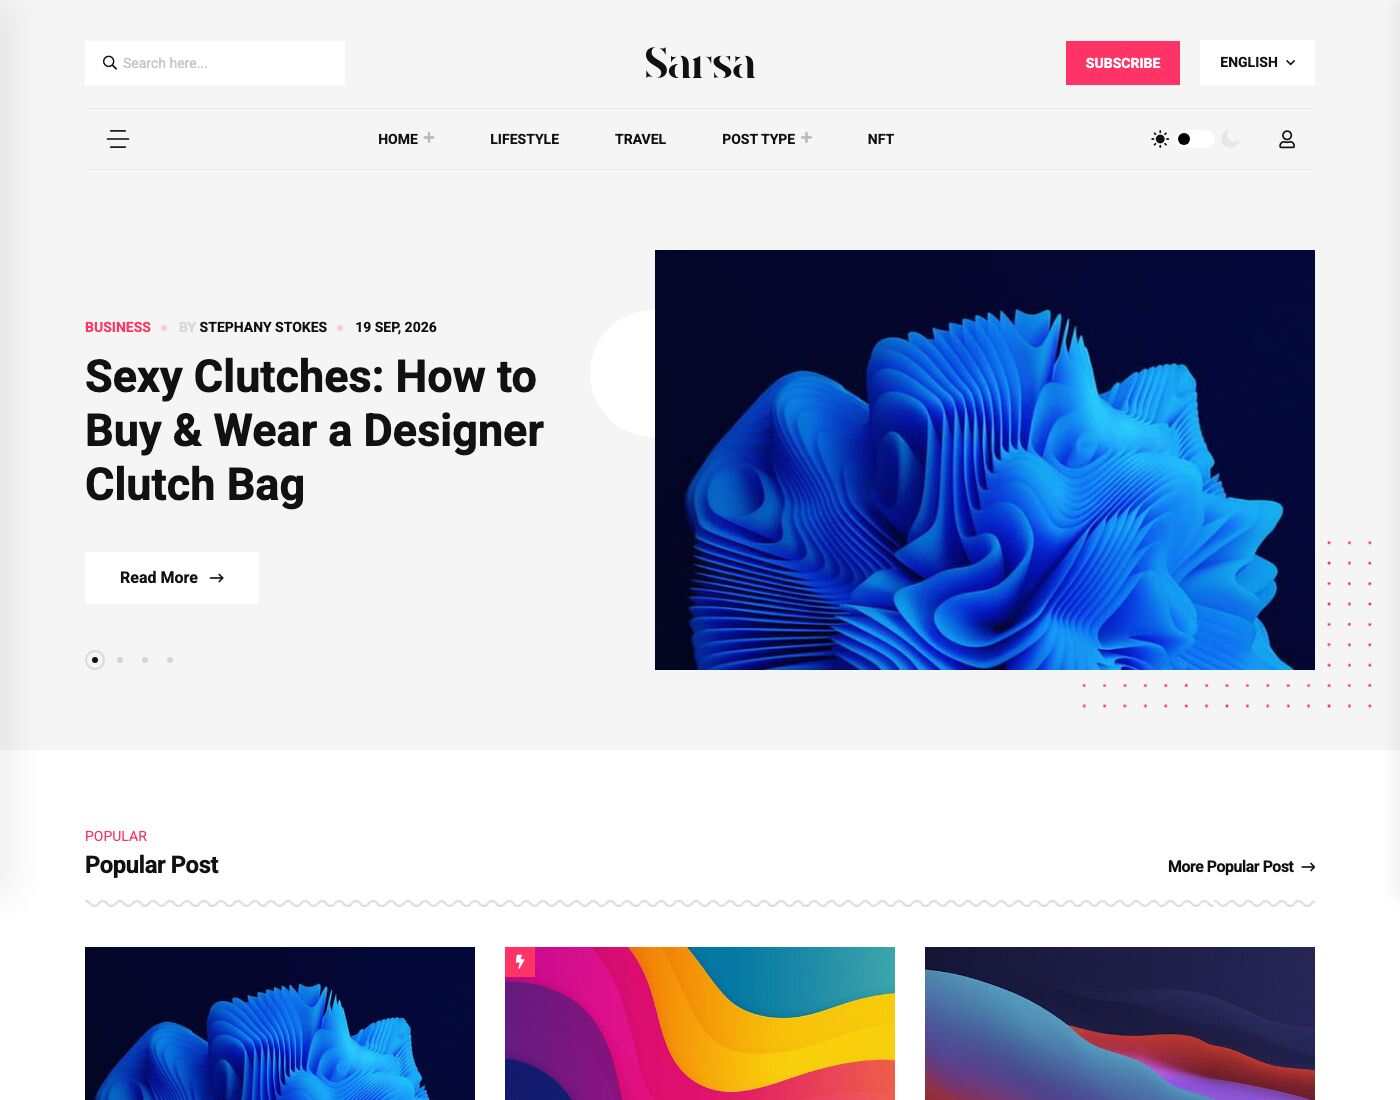This screenshot has width=1400, height=1100.
Task: Open the Home menu item
Action: click(x=398, y=139)
